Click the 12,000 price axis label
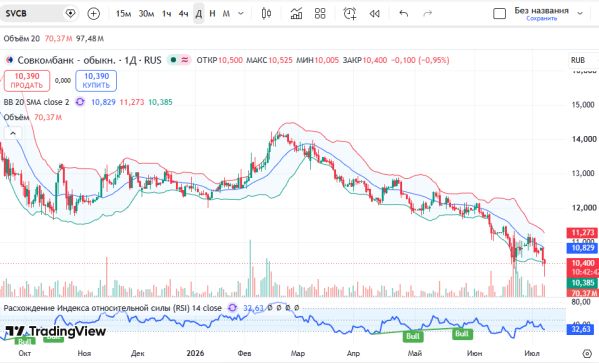This screenshot has width=599, height=363. coord(584,208)
